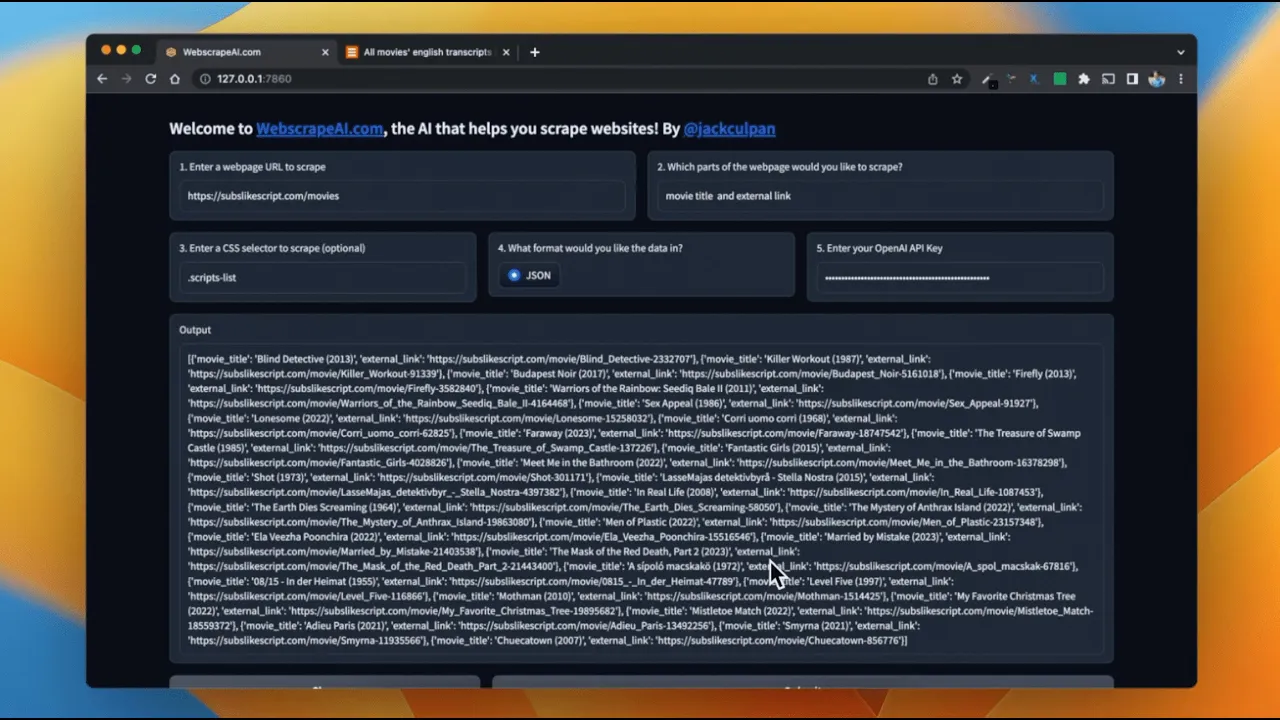The image size is (1280, 720).
Task: Open the Chrome profile avatar
Action: pyautogui.click(x=1157, y=79)
